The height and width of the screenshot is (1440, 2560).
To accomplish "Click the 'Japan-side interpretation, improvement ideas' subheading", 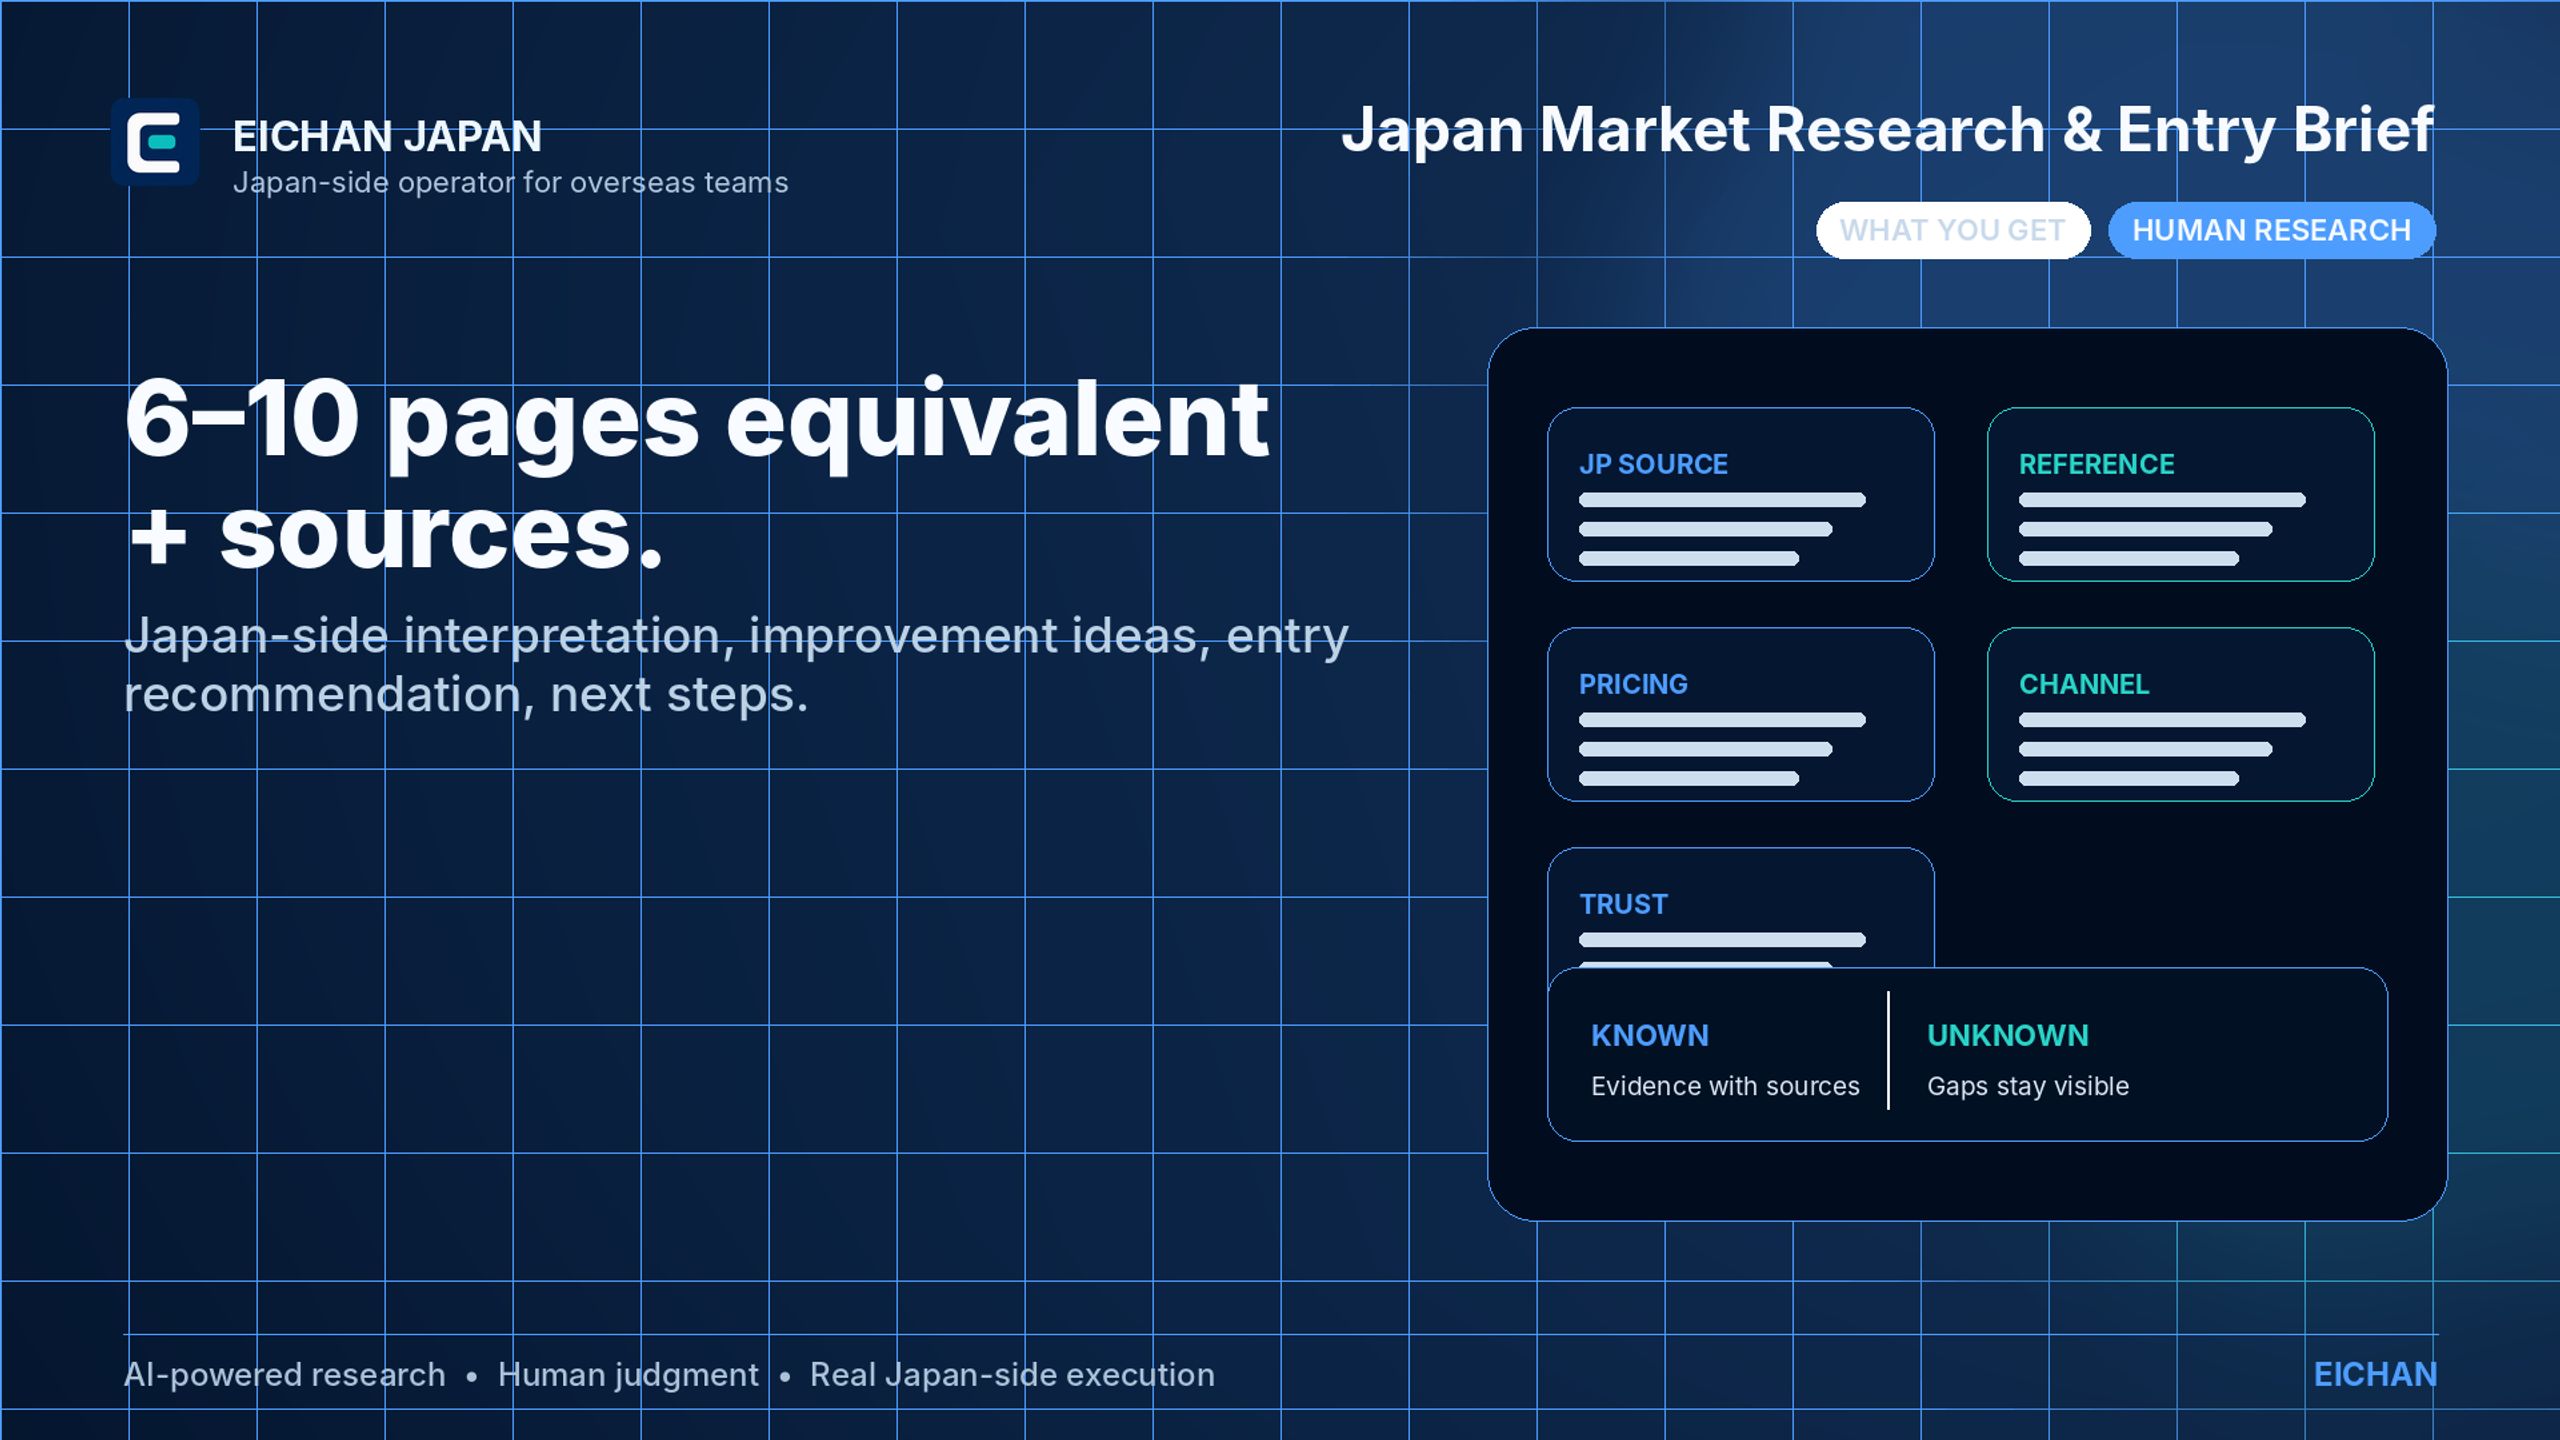I will [736, 665].
